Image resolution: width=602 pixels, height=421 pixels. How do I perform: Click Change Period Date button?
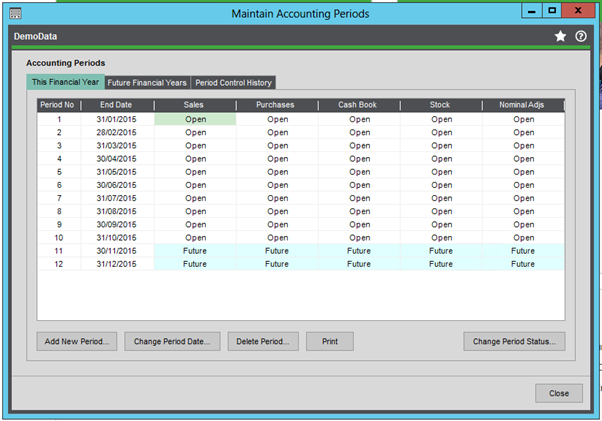172,342
